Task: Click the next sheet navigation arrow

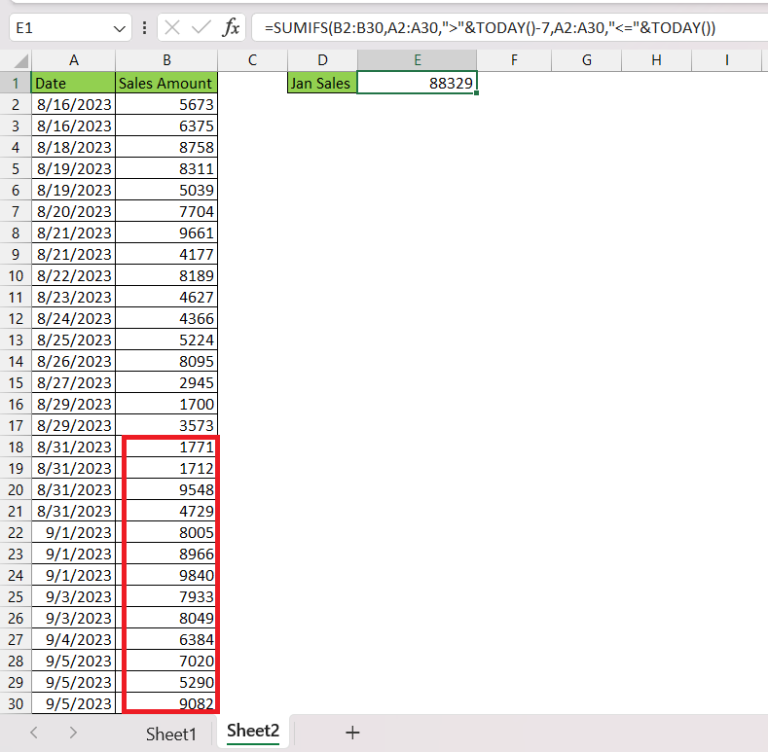Action: [x=73, y=732]
